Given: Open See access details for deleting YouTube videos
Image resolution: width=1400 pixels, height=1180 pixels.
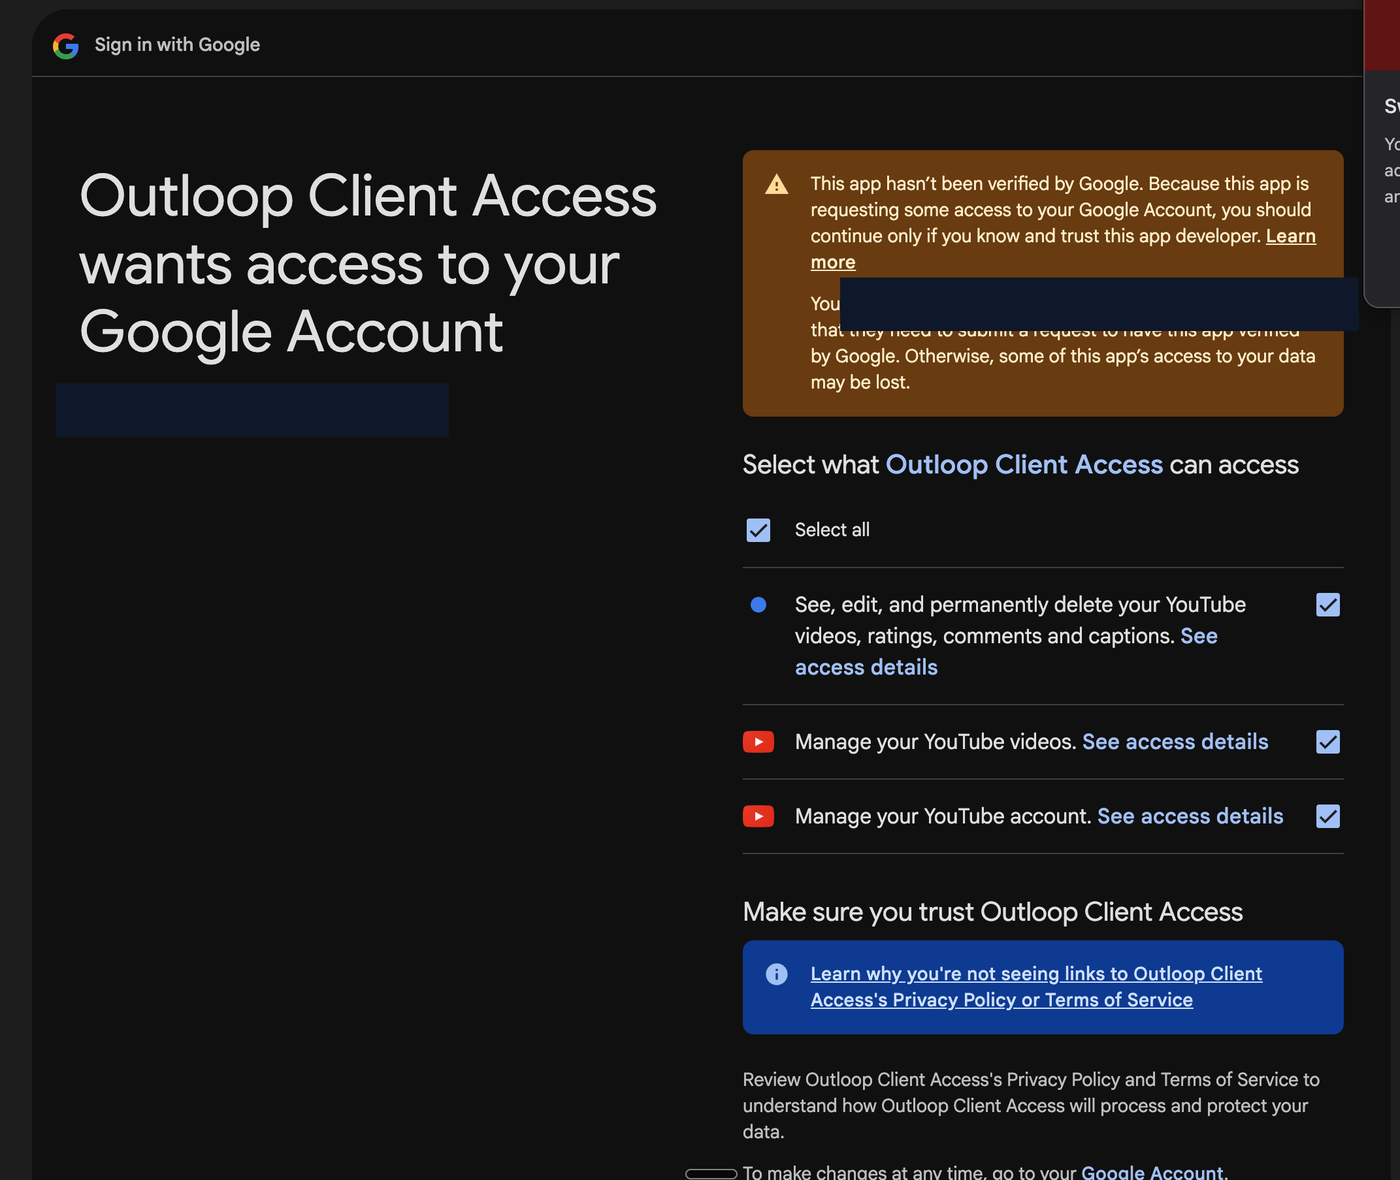Looking at the screenshot, I should pyautogui.click(x=866, y=667).
